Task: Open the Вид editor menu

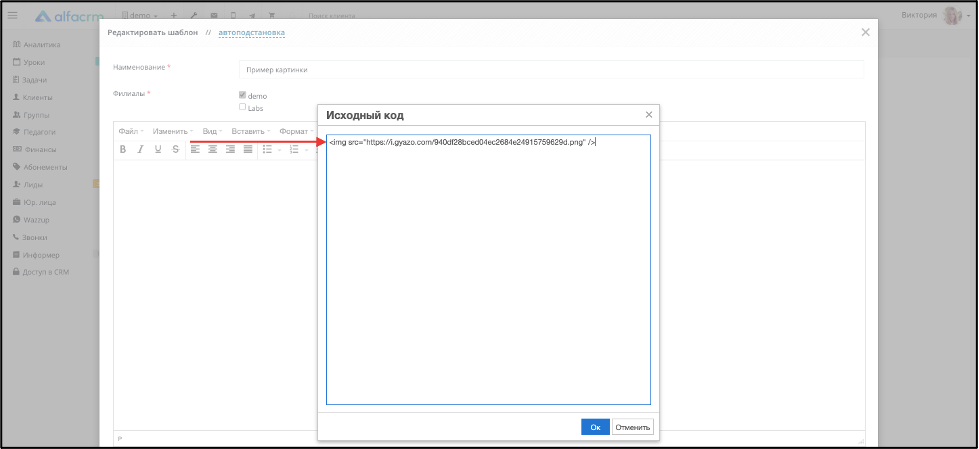Action: click(x=212, y=131)
